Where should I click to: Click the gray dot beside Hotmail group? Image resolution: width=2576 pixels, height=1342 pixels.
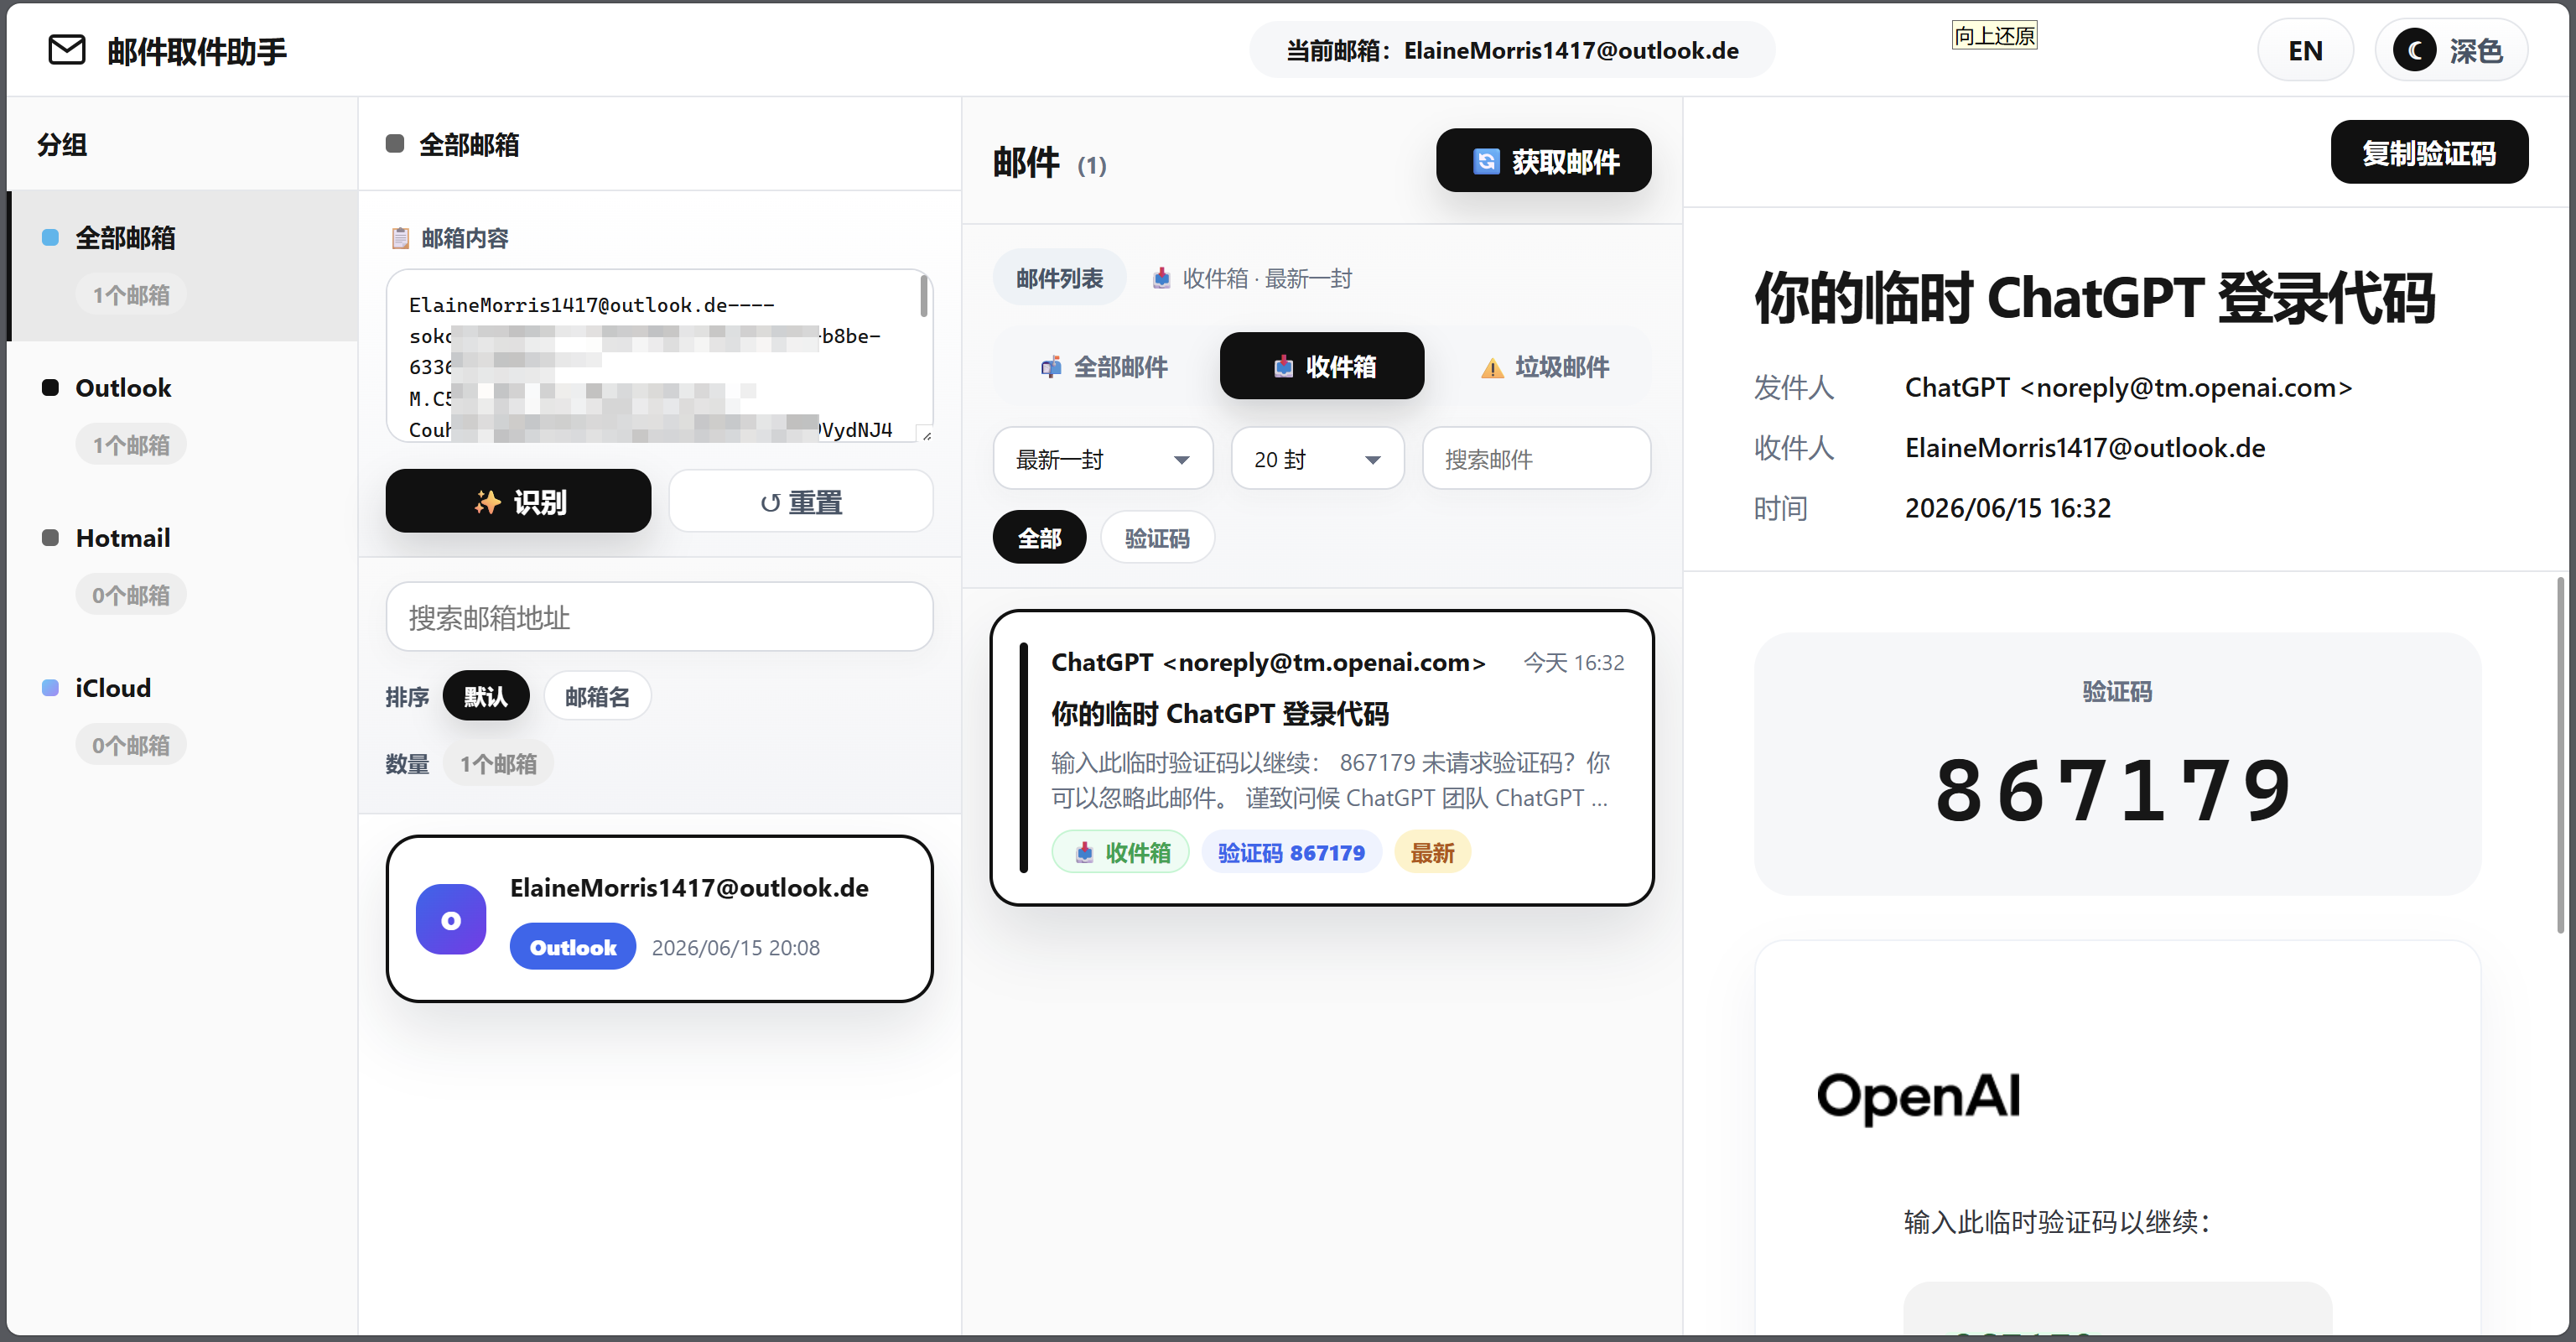click(x=50, y=538)
